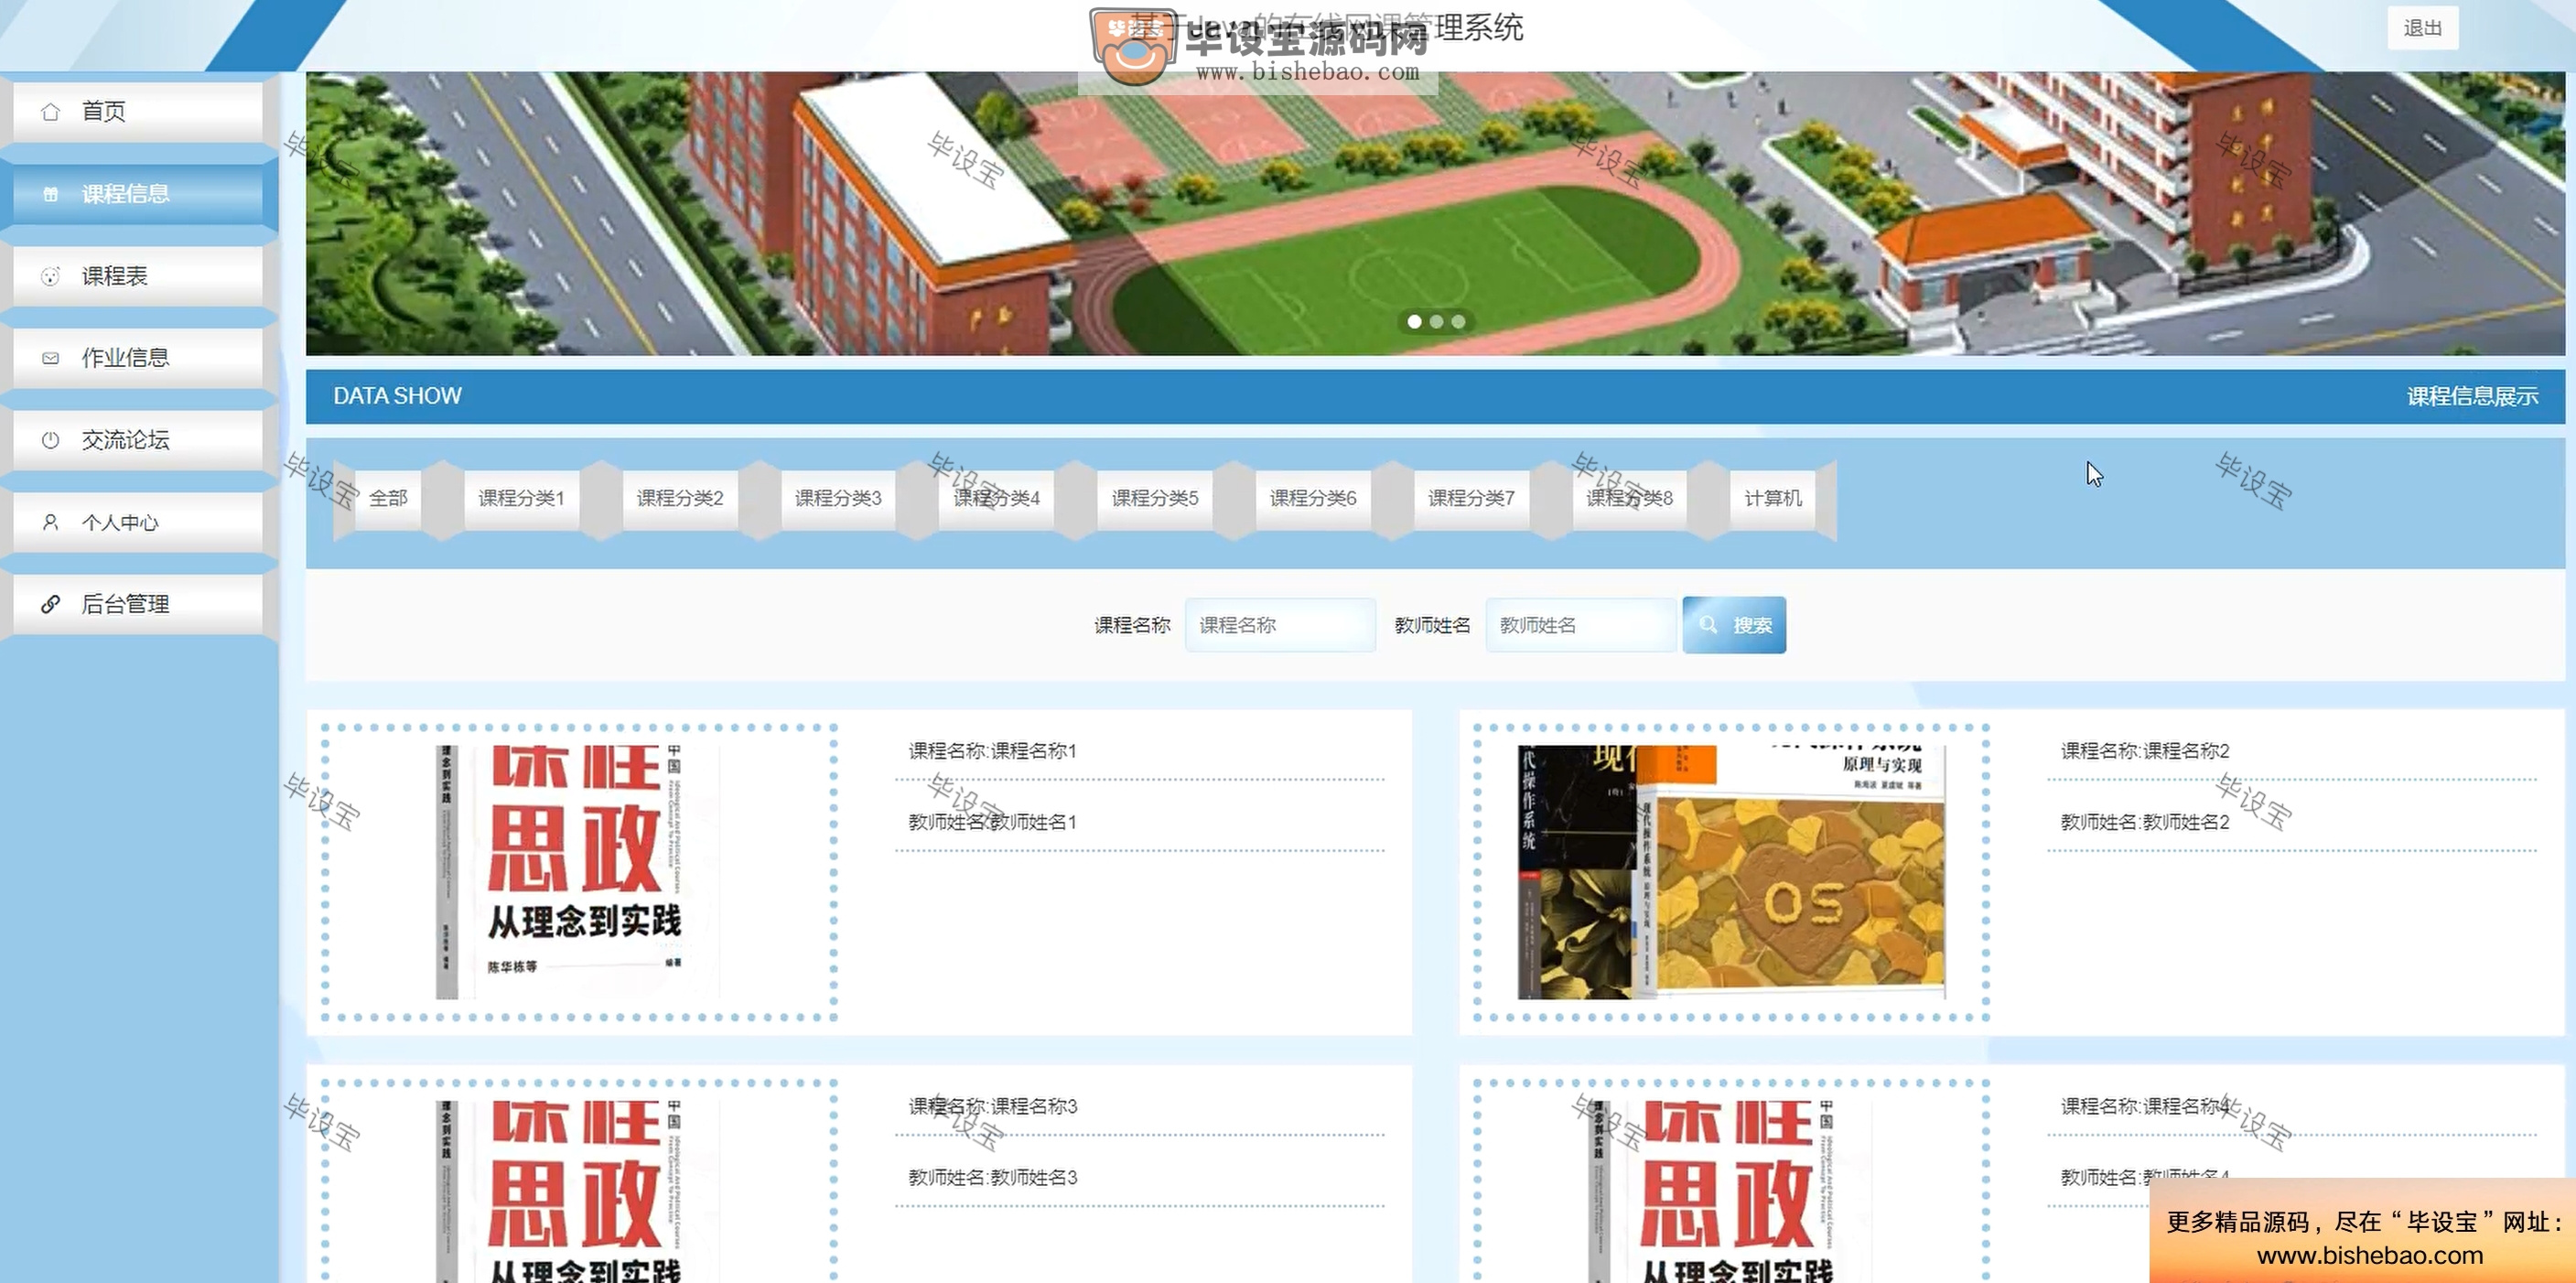Click the magnifier icon in the search button

point(1708,625)
